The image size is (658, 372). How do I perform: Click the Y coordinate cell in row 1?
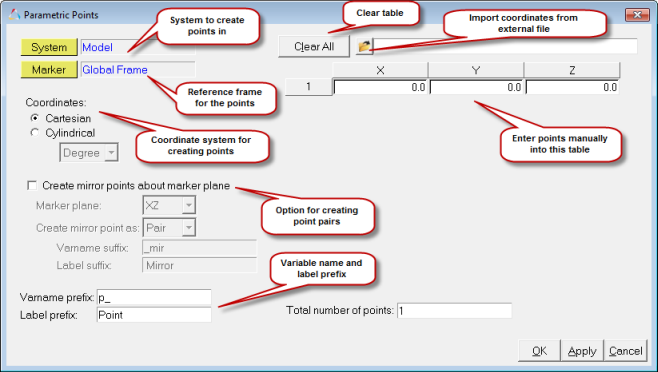click(x=476, y=87)
